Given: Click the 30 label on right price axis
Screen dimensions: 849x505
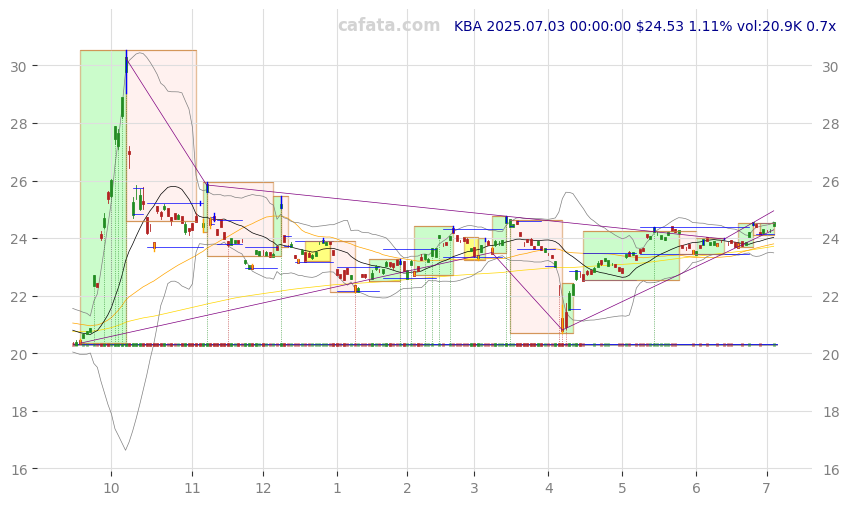Looking at the screenshot, I should pos(831,67).
